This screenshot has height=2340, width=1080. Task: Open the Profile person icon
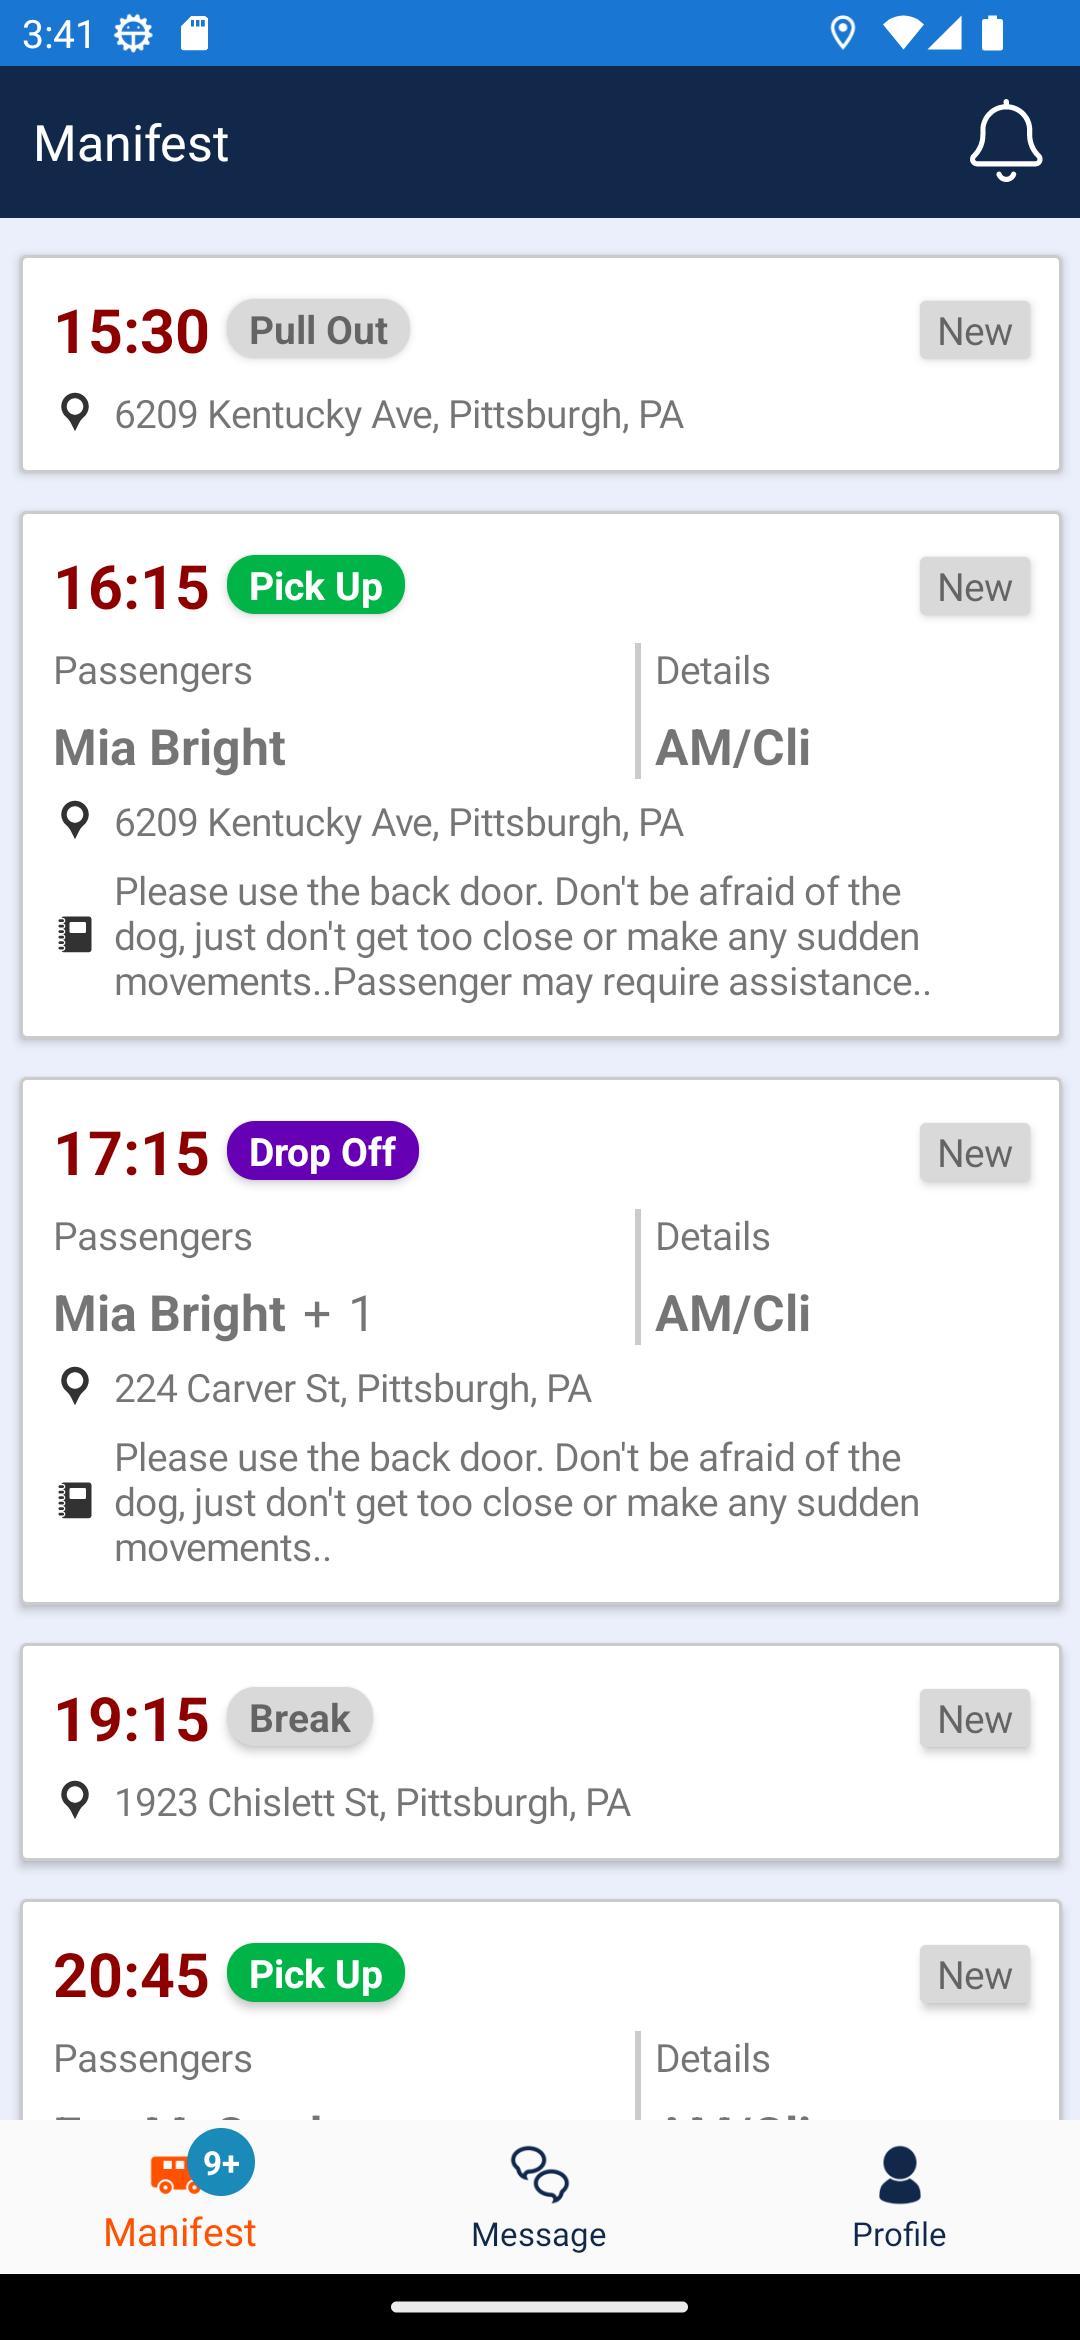point(900,2174)
